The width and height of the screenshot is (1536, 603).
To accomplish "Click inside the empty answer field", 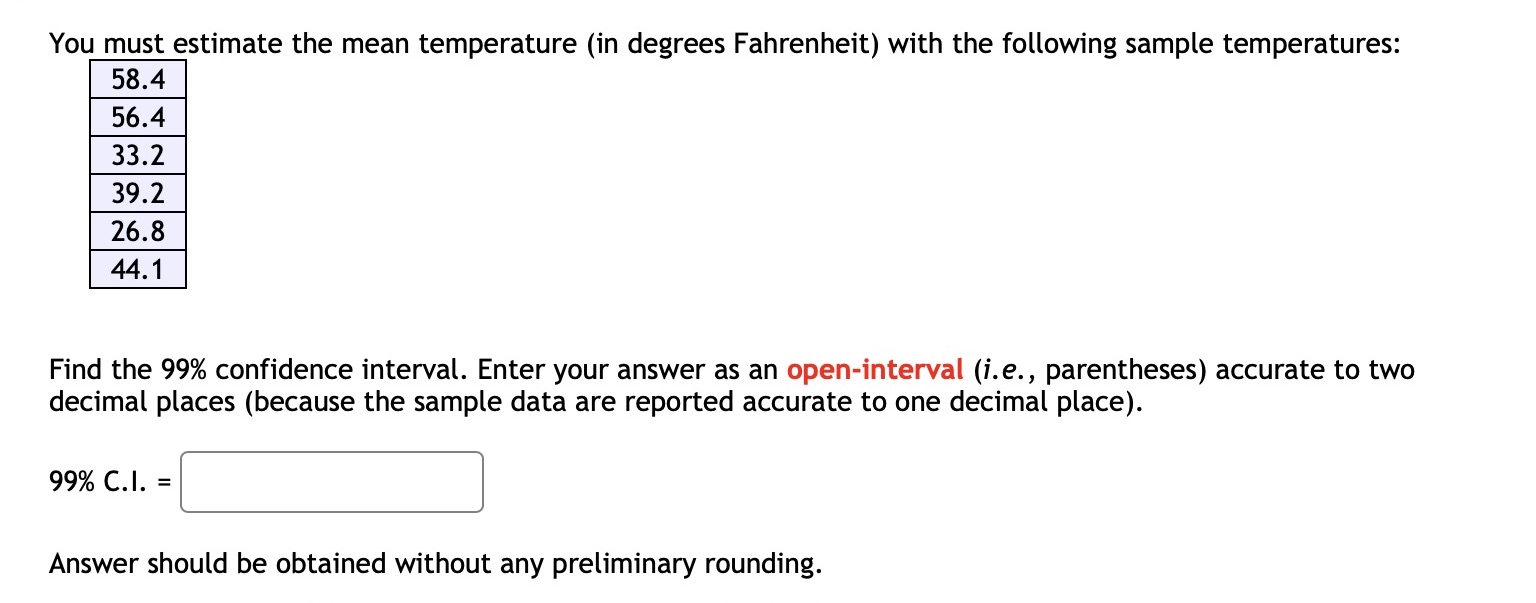I will click(330, 482).
